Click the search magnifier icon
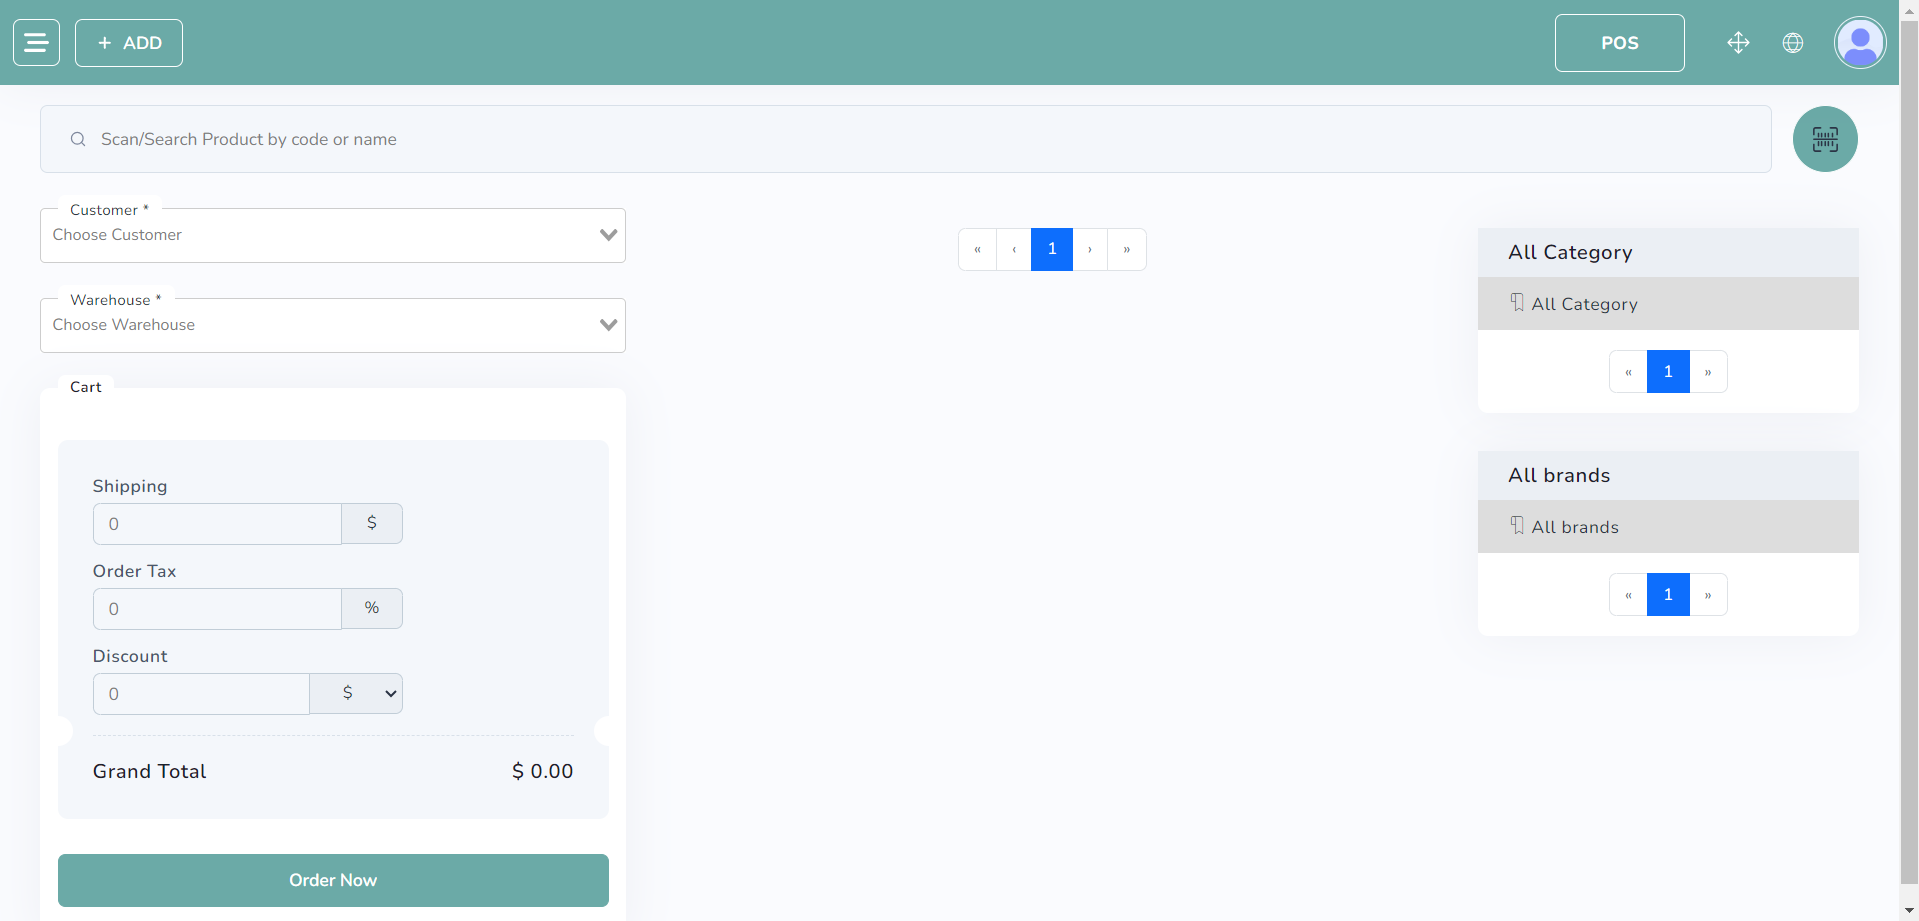The height and width of the screenshot is (921, 1919). [78, 139]
